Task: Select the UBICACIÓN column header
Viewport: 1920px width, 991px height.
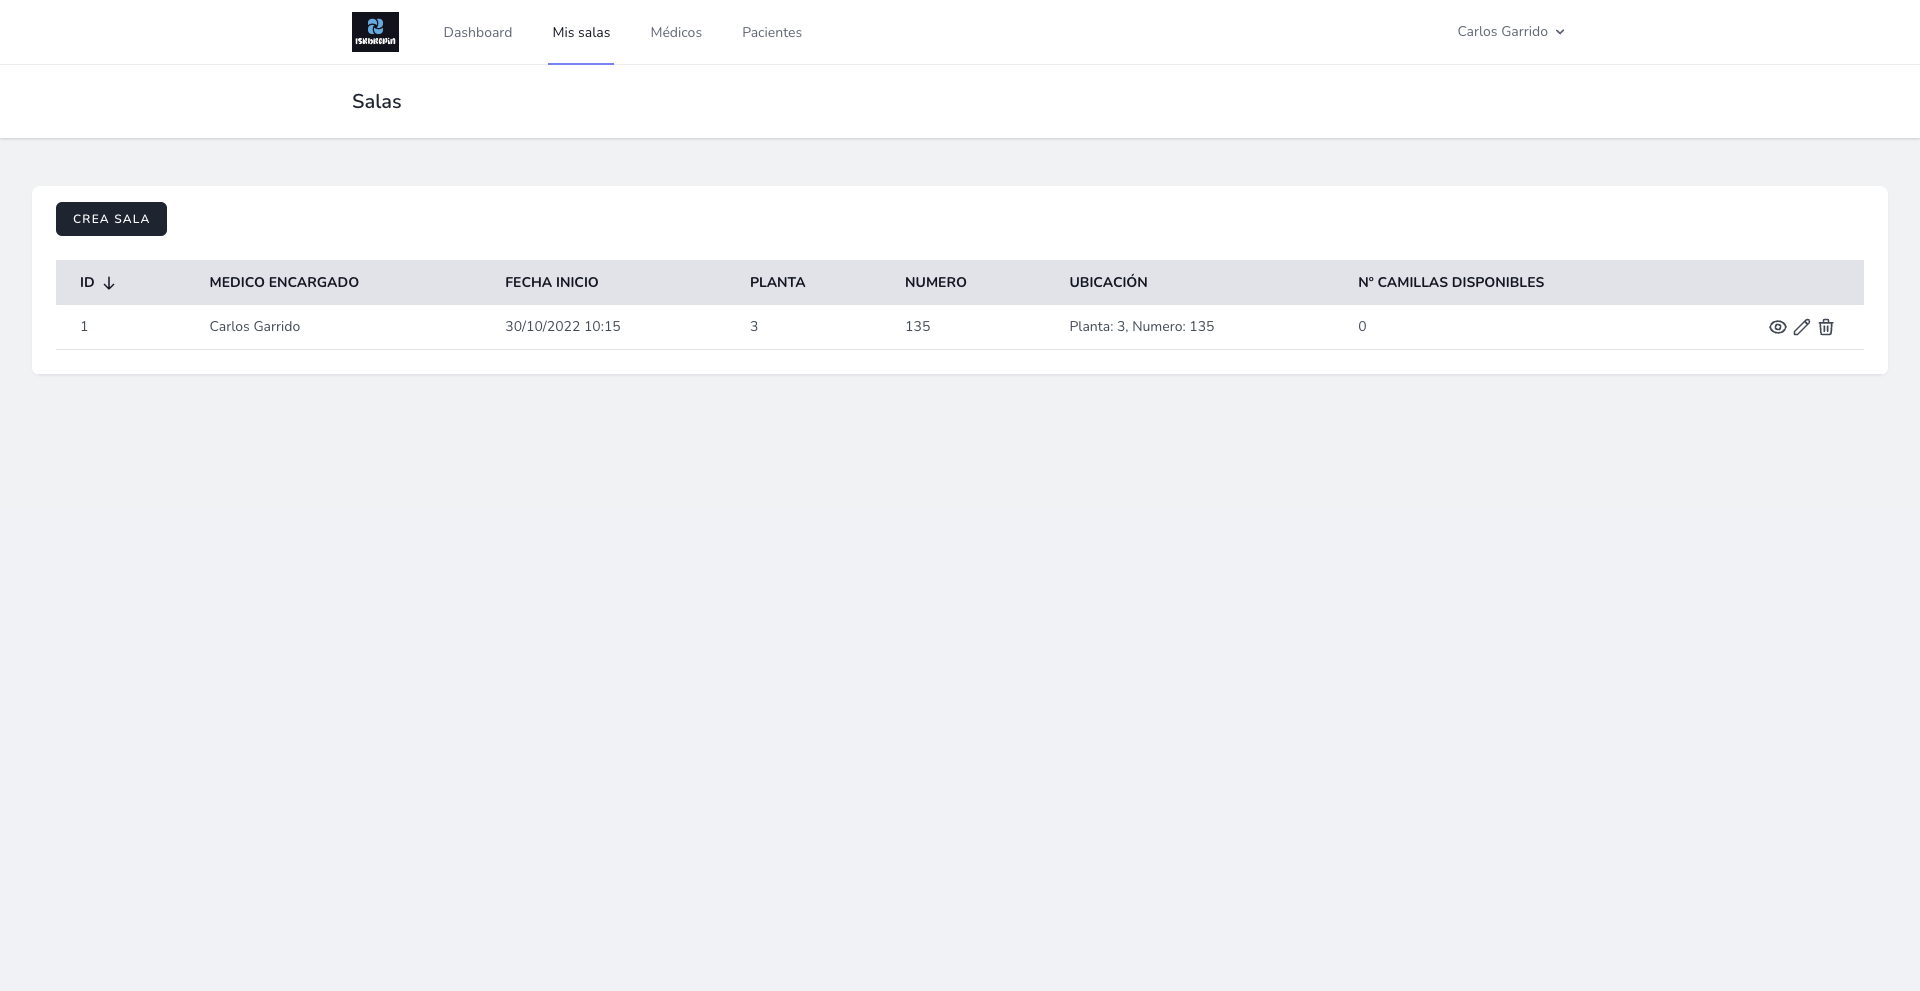Action: point(1108,282)
